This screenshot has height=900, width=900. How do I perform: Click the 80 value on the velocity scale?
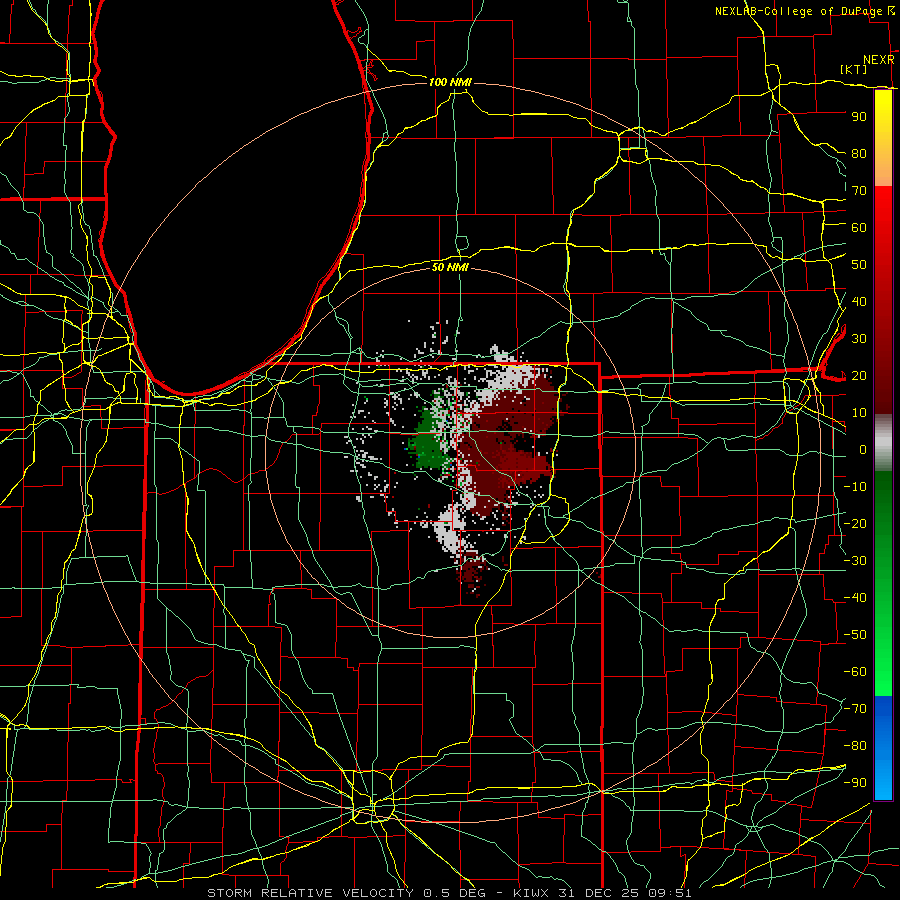coord(859,154)
